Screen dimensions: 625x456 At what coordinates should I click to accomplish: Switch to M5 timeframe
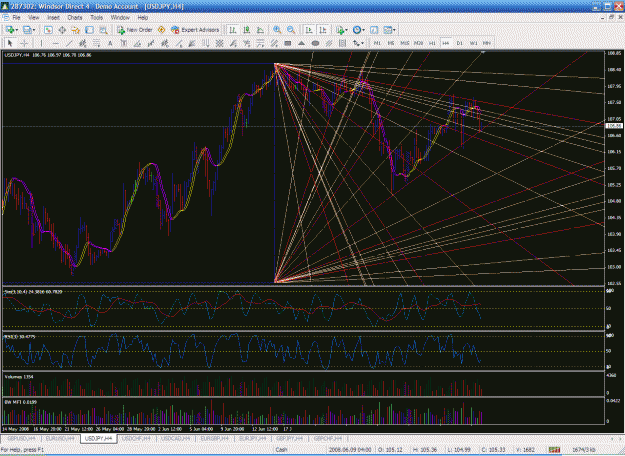pos(391,43)
